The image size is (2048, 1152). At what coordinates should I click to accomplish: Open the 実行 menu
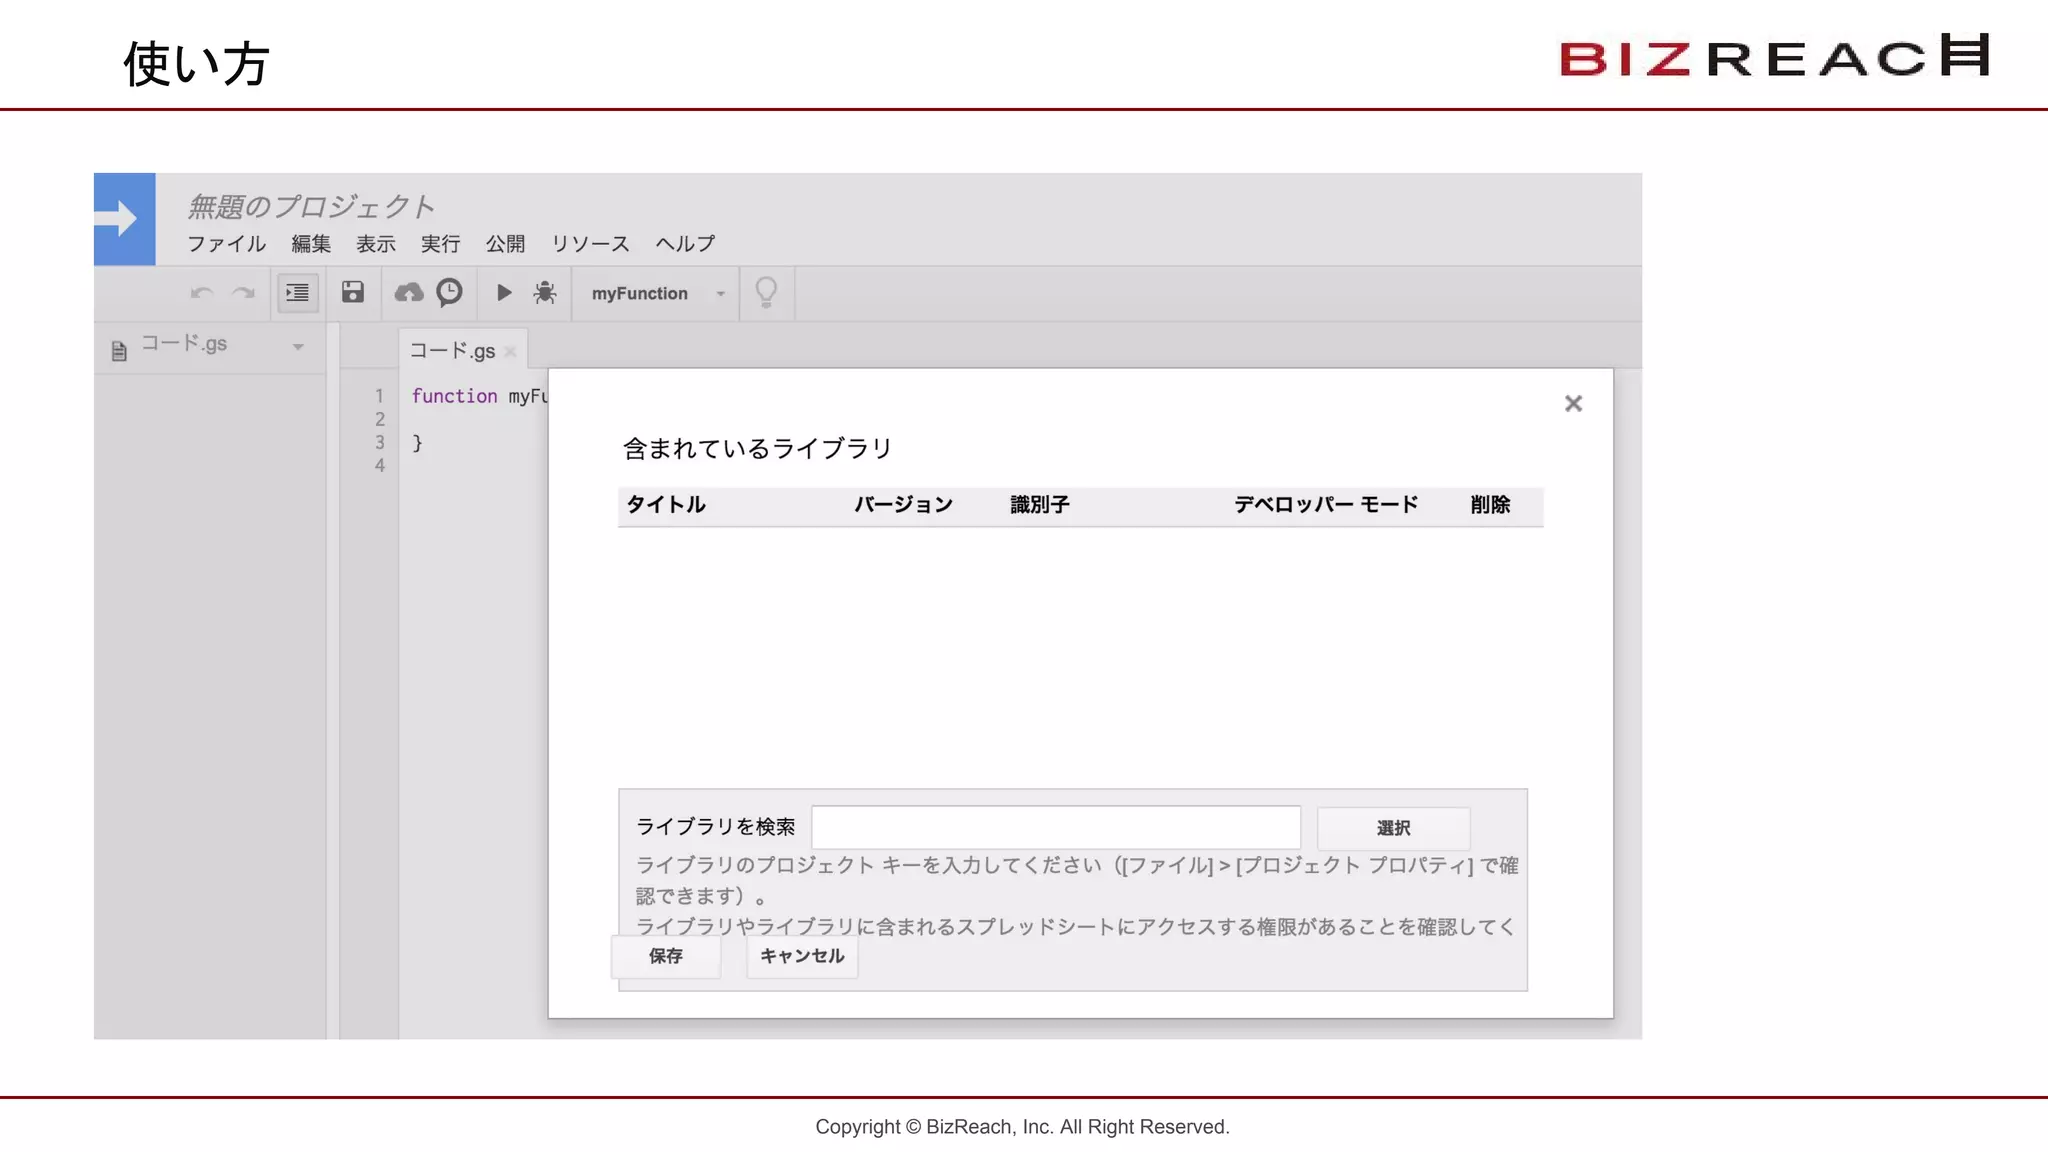click(440, 243)
